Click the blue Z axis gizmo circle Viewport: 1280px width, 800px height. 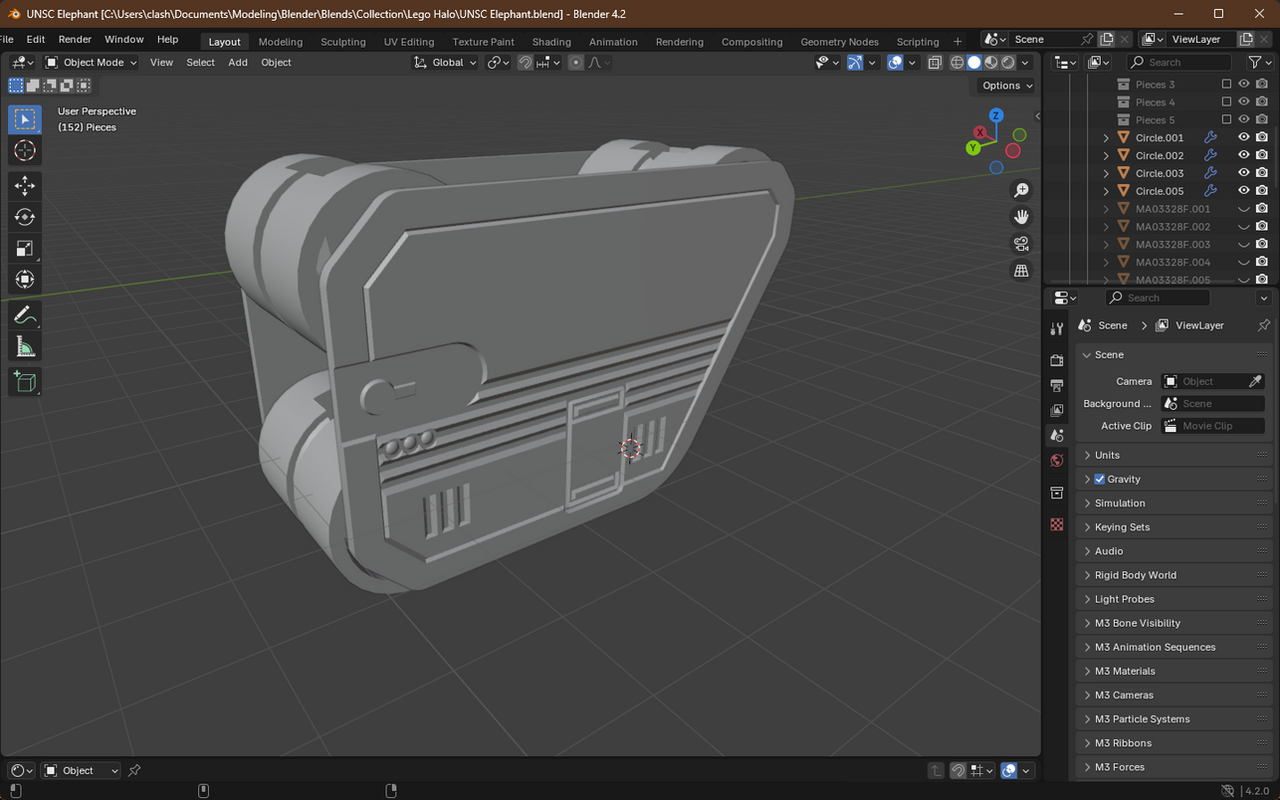(x=997, y=116)
